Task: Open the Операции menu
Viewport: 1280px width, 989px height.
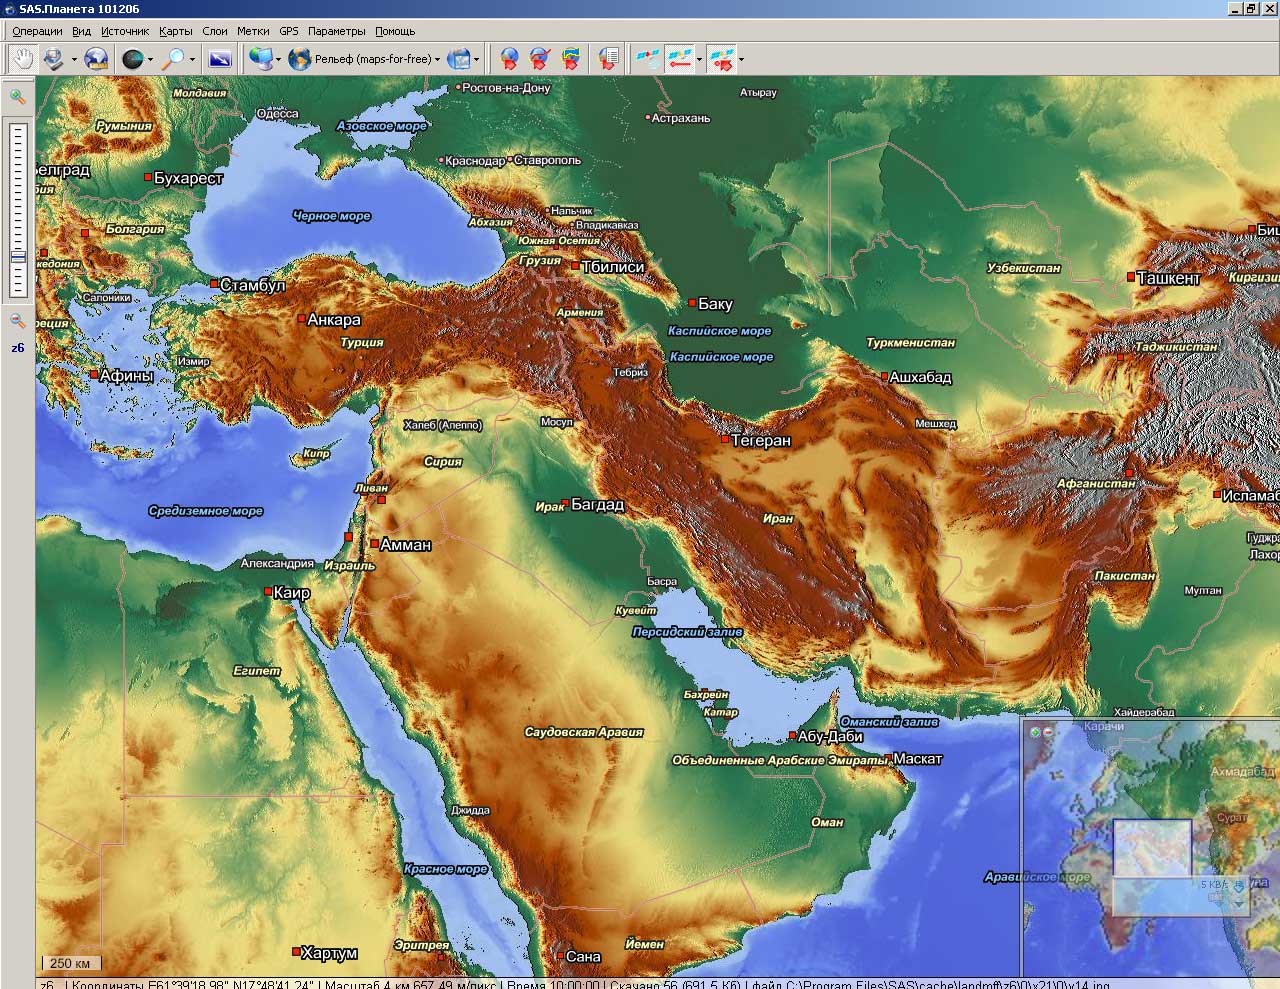Action: pos(37,31)
